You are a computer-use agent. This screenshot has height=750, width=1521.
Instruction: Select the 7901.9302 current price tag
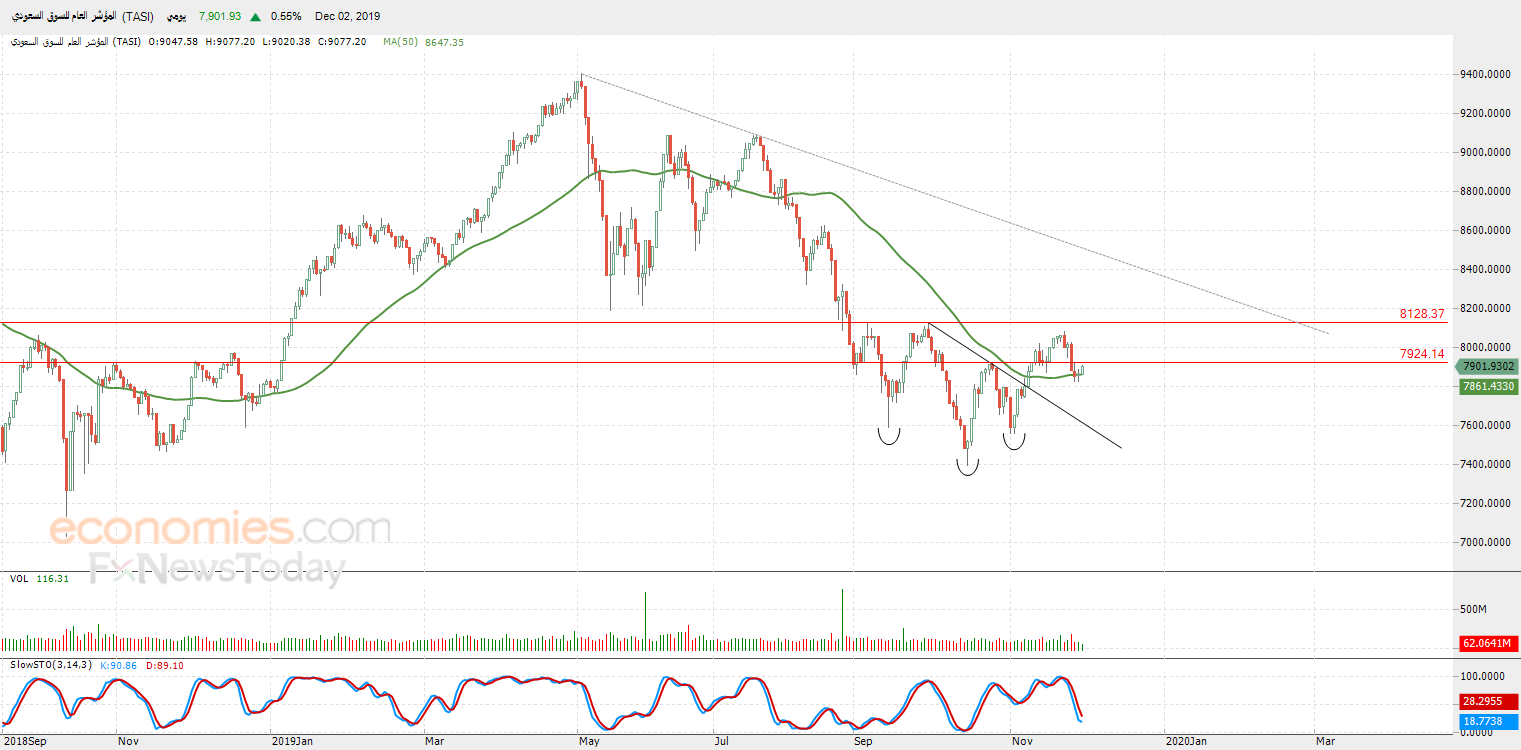click(x=1488, y=367)
